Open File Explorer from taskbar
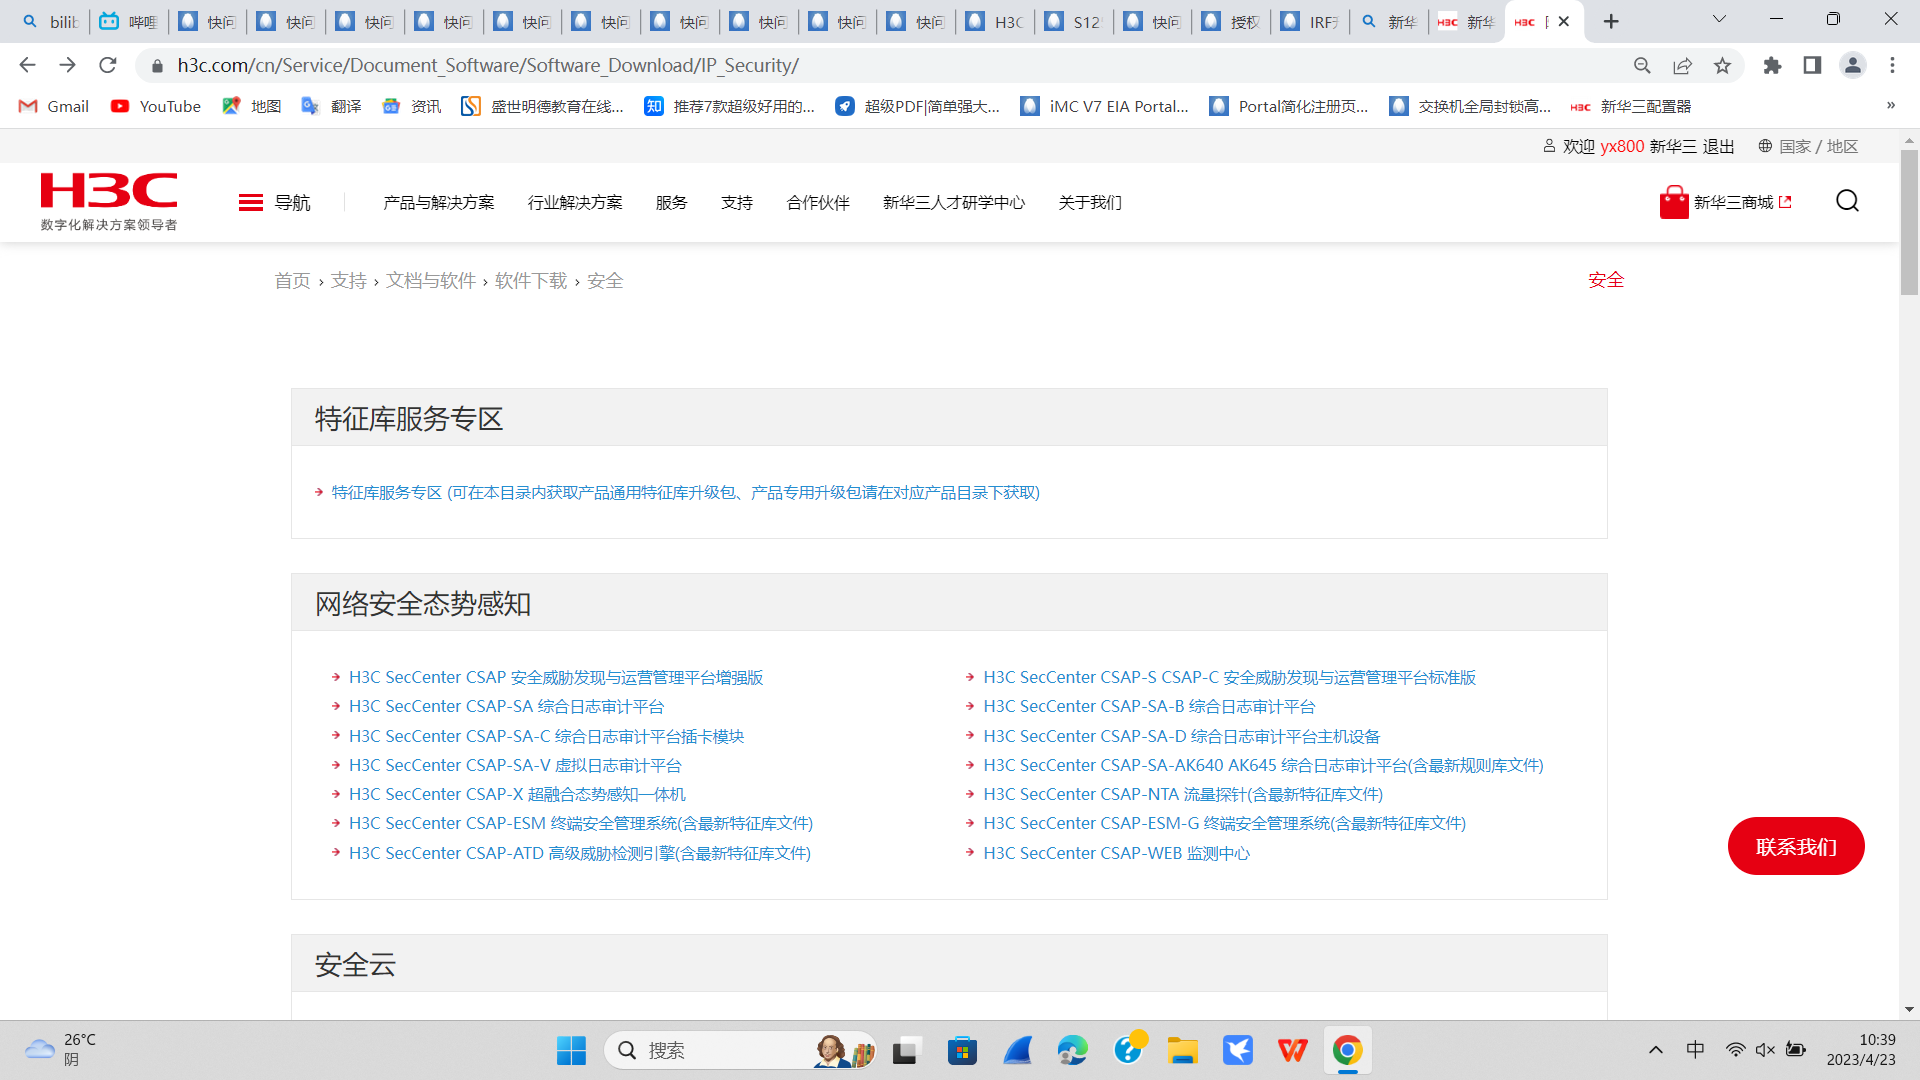1920x1080 pixels. tap(1182, 1051)
